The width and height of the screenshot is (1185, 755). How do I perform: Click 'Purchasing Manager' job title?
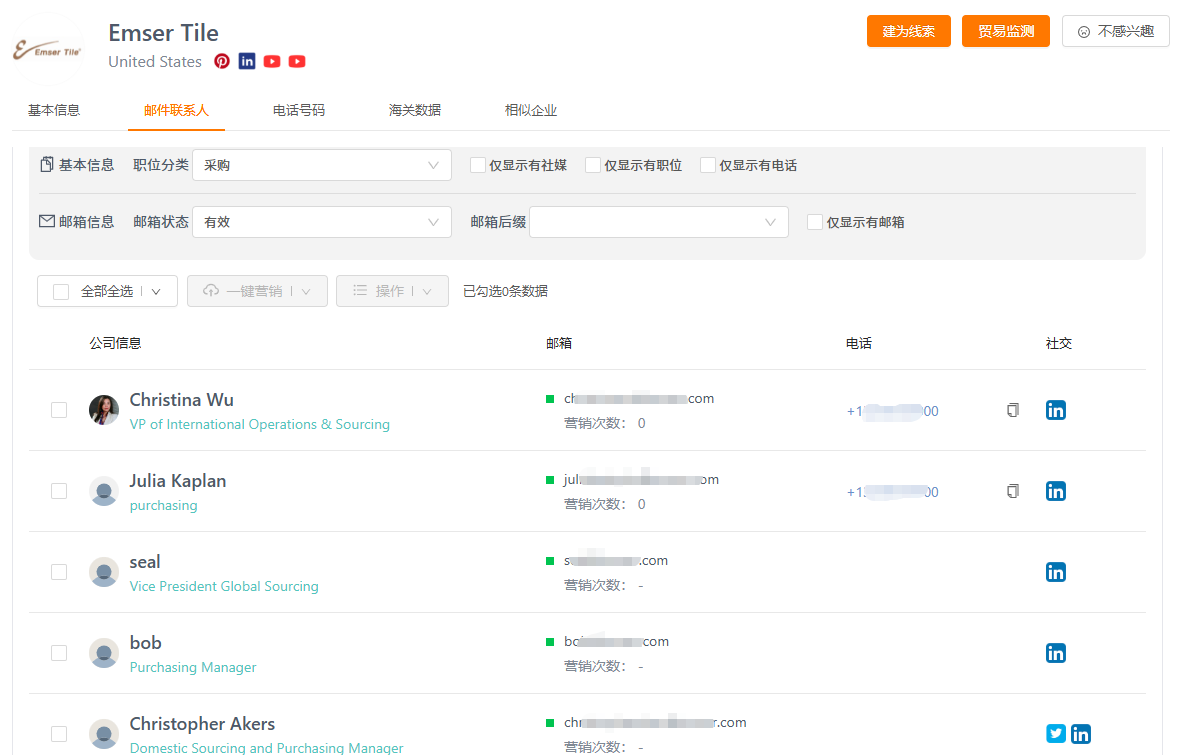193,667
